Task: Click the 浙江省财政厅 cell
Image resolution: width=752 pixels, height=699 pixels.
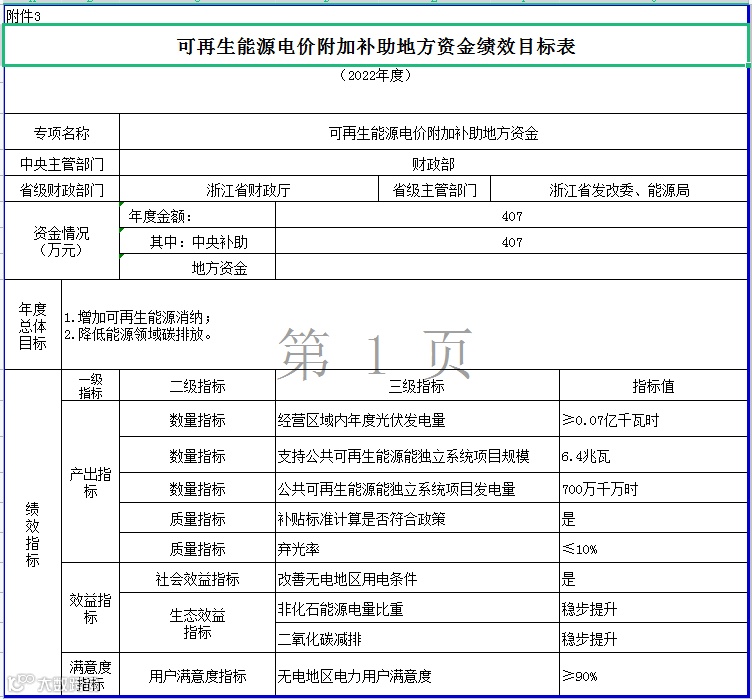Action: [x=249, y=189]
